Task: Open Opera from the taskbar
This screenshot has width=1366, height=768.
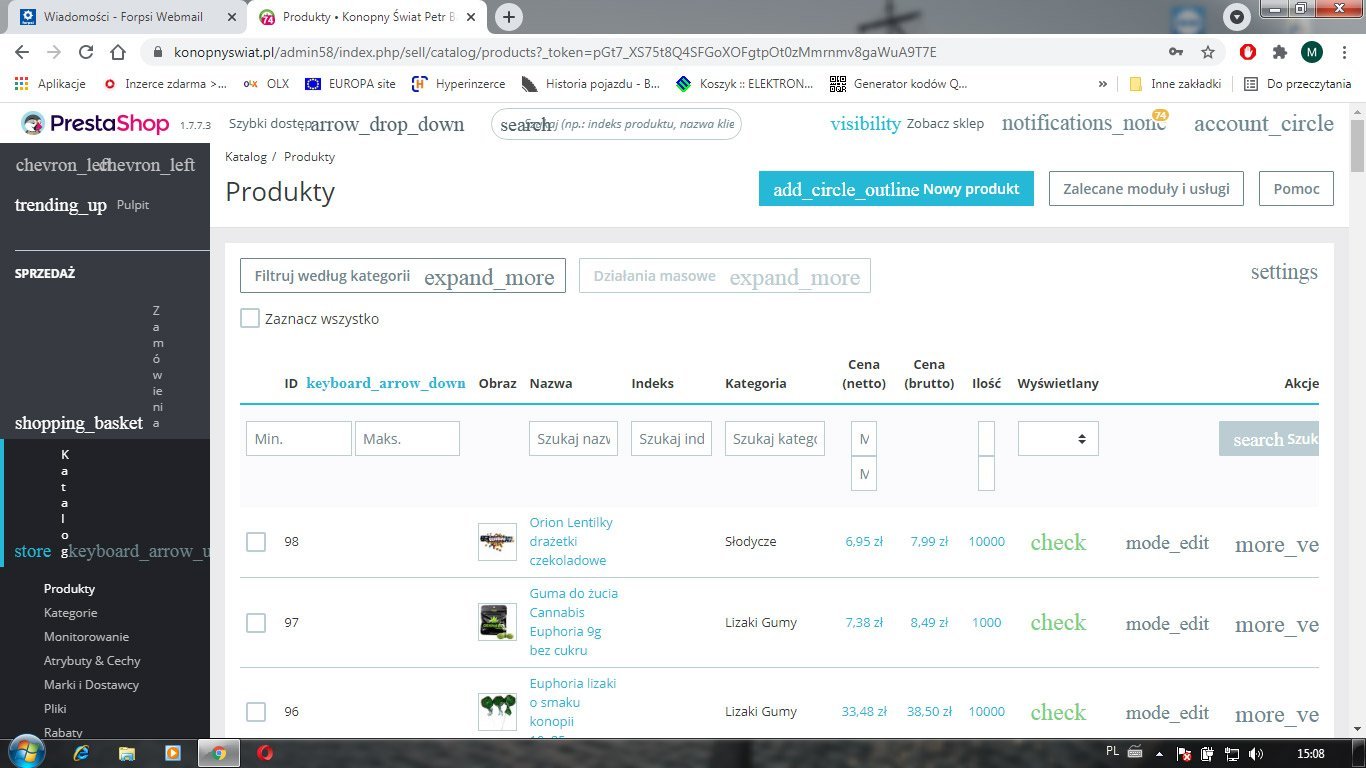Action: [x=265, y=753]
